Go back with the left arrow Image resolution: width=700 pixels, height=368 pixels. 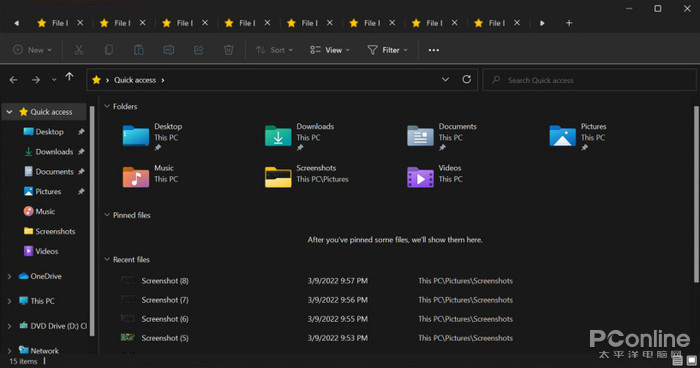[x=13, y=80]
